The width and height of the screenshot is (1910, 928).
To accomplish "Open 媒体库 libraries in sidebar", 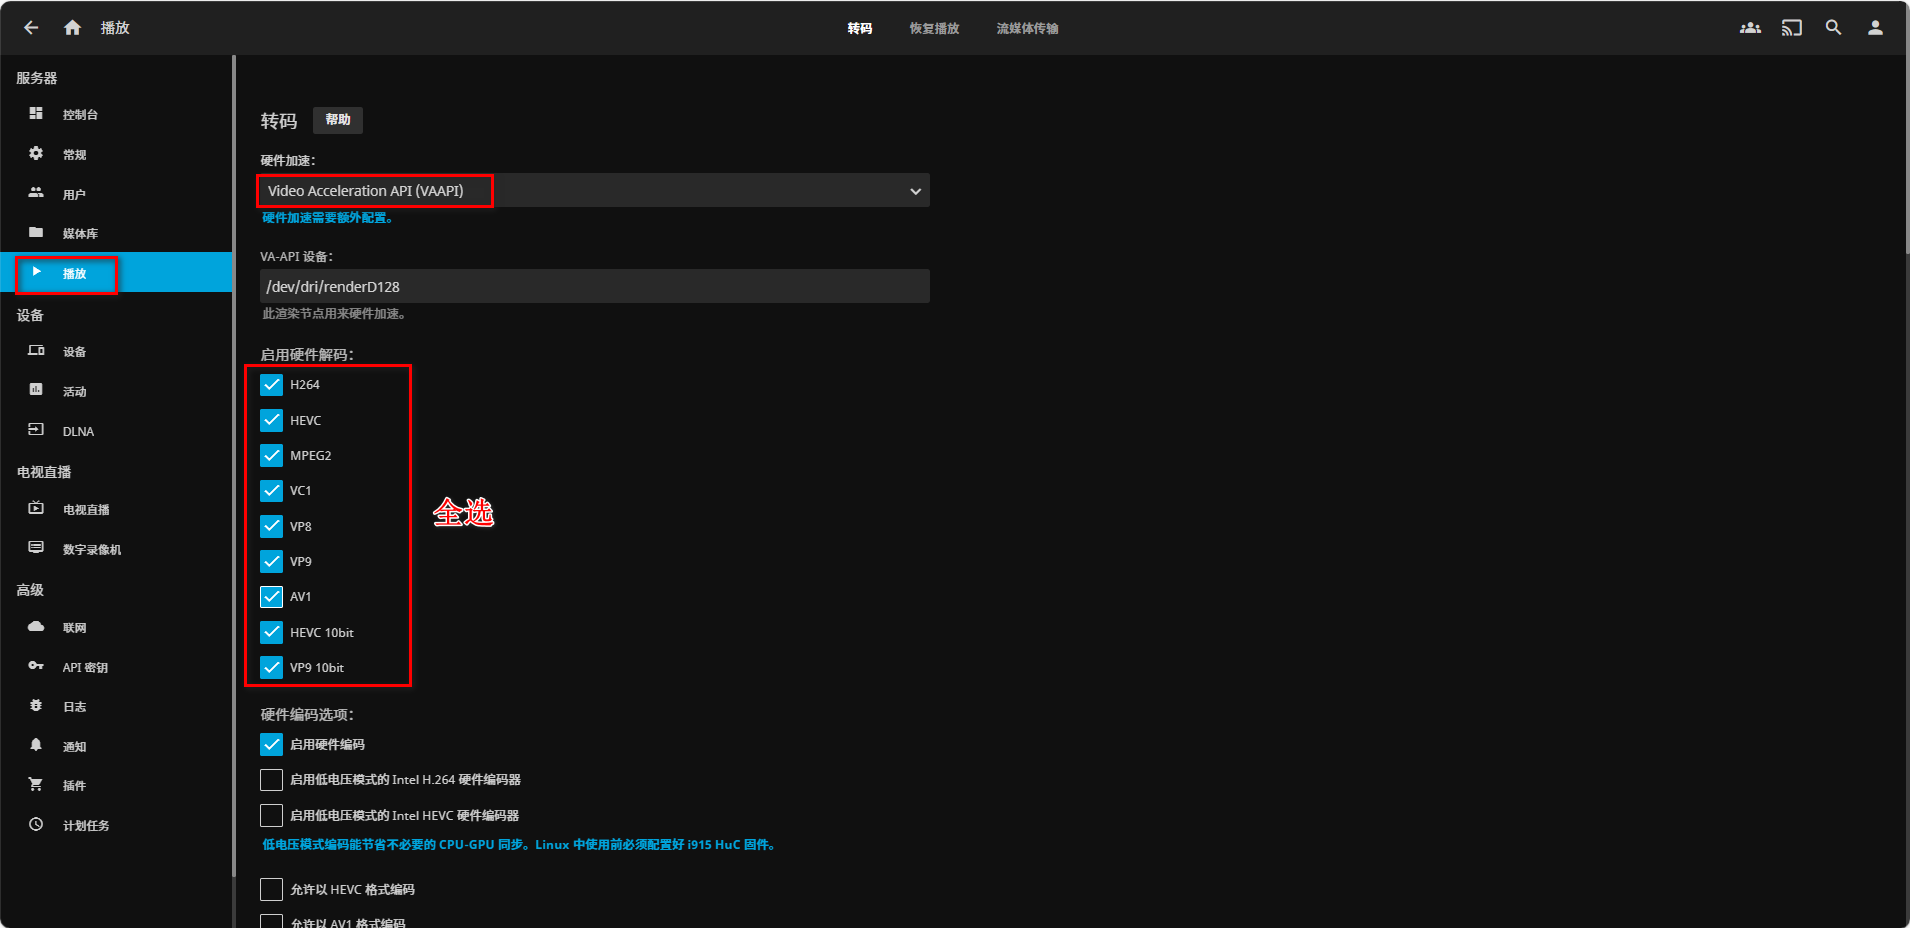I will point(80,234).
